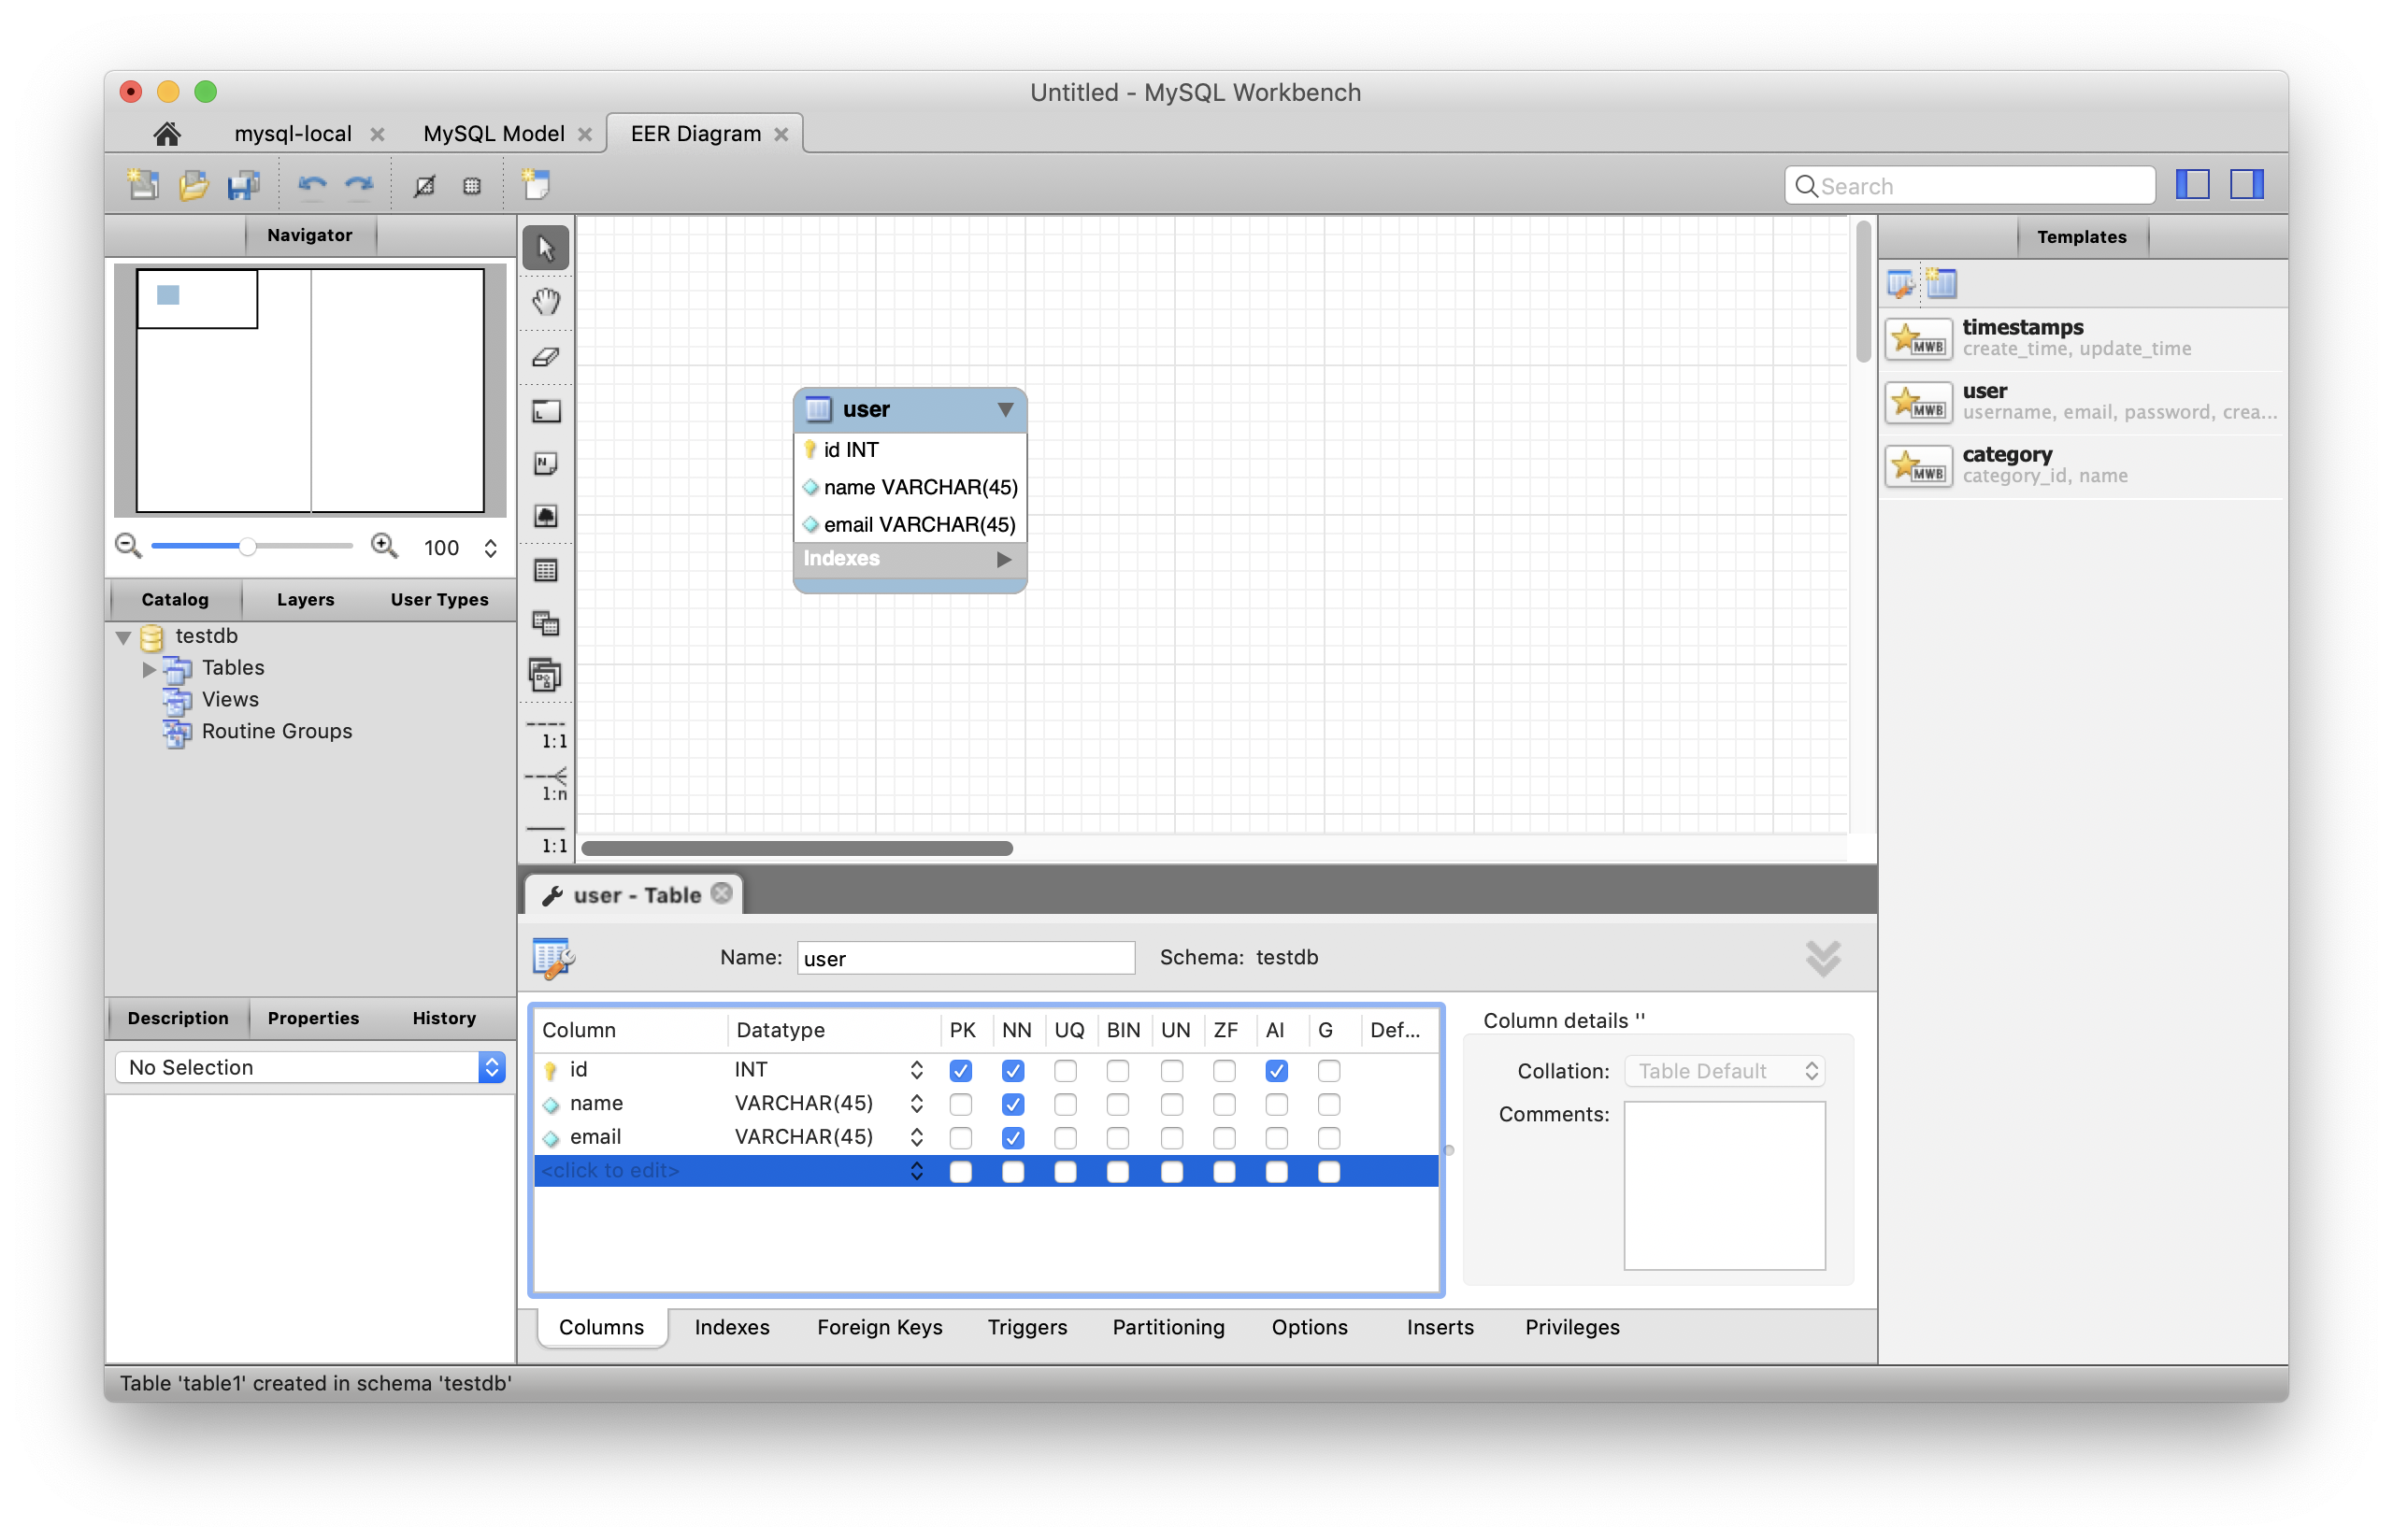Open the Triggers tab
This screenshot has height=1540, width=2393.
click(x=1028, y=1327)
